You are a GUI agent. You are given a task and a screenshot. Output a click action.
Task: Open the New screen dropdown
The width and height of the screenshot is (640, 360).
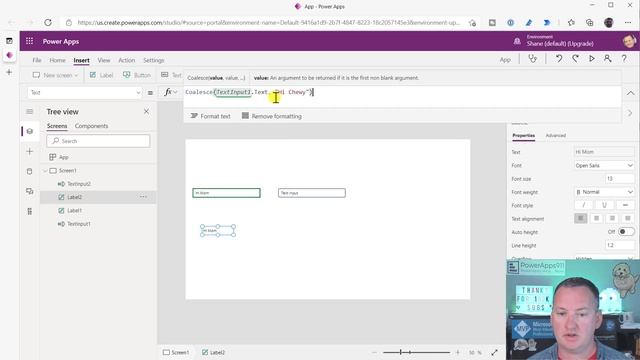point(55,75)
